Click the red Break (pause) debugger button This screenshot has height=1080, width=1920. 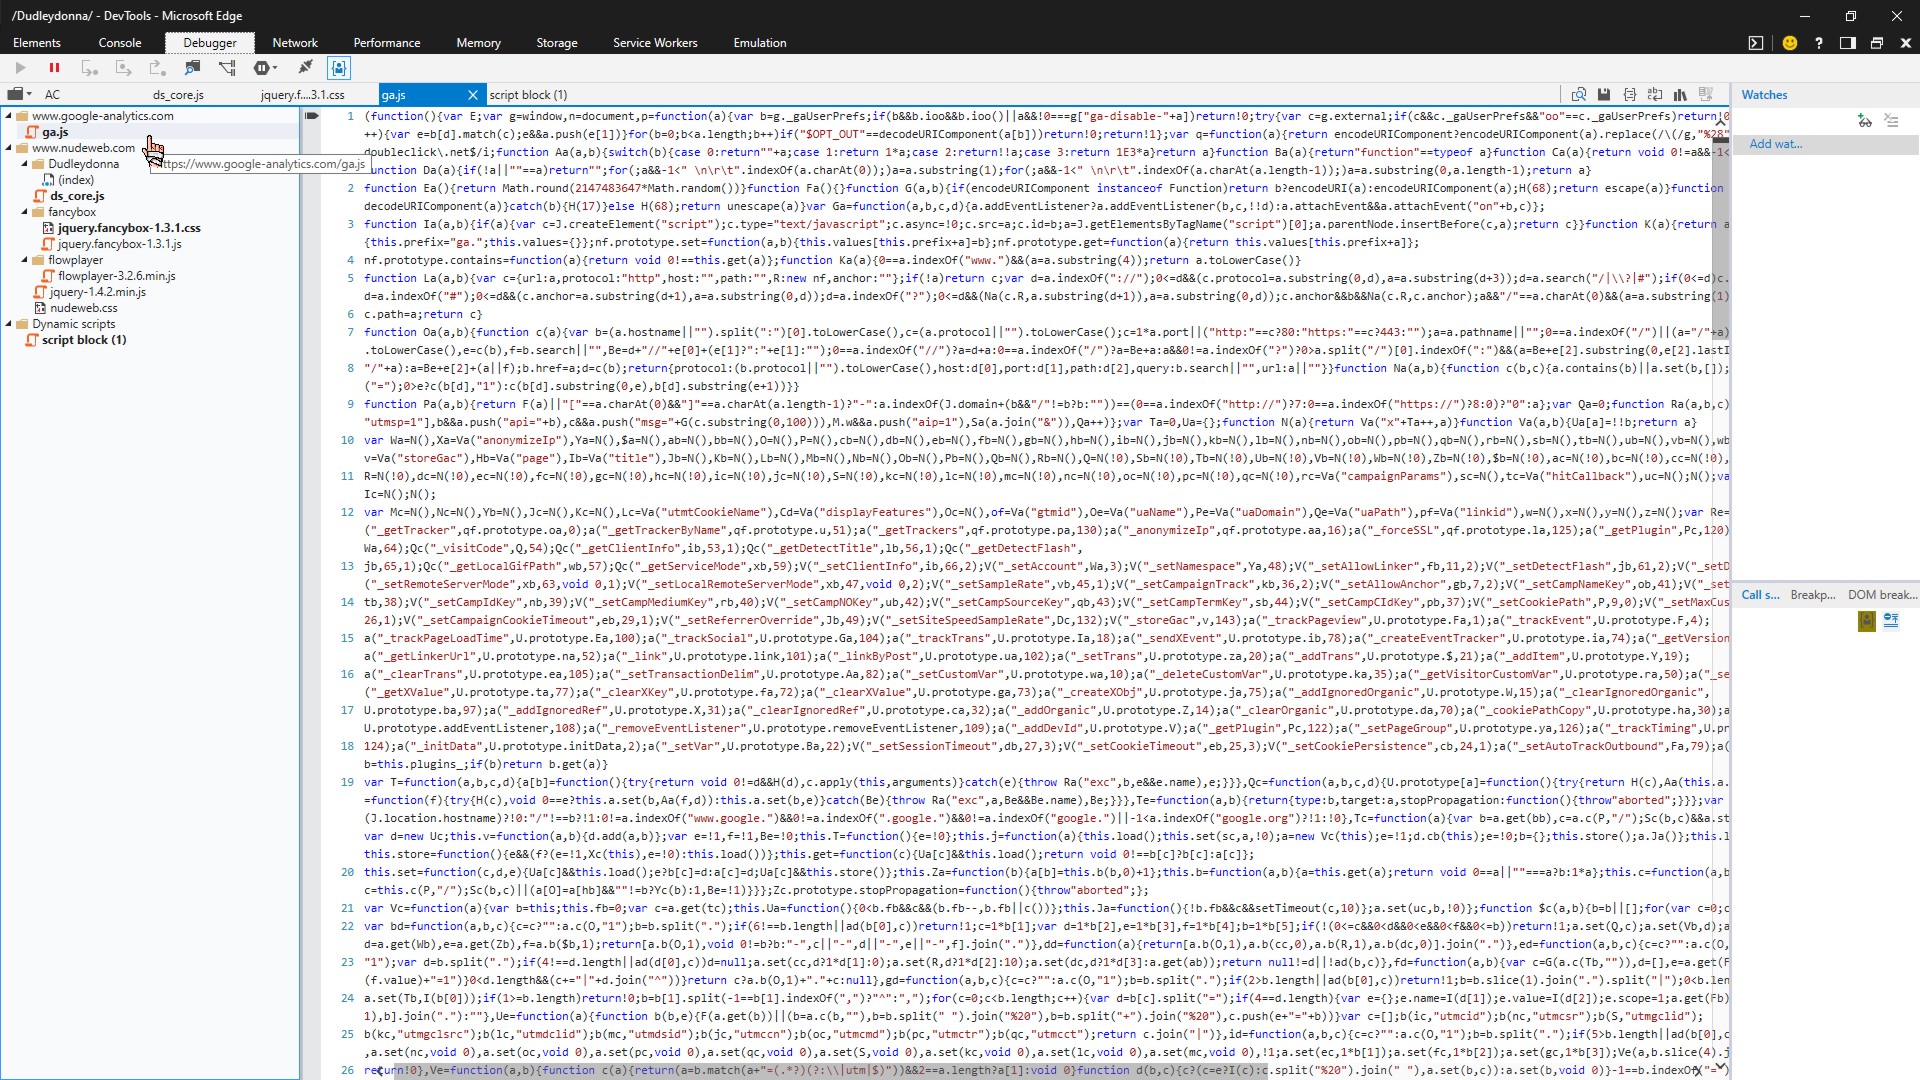tap(54, 68)
